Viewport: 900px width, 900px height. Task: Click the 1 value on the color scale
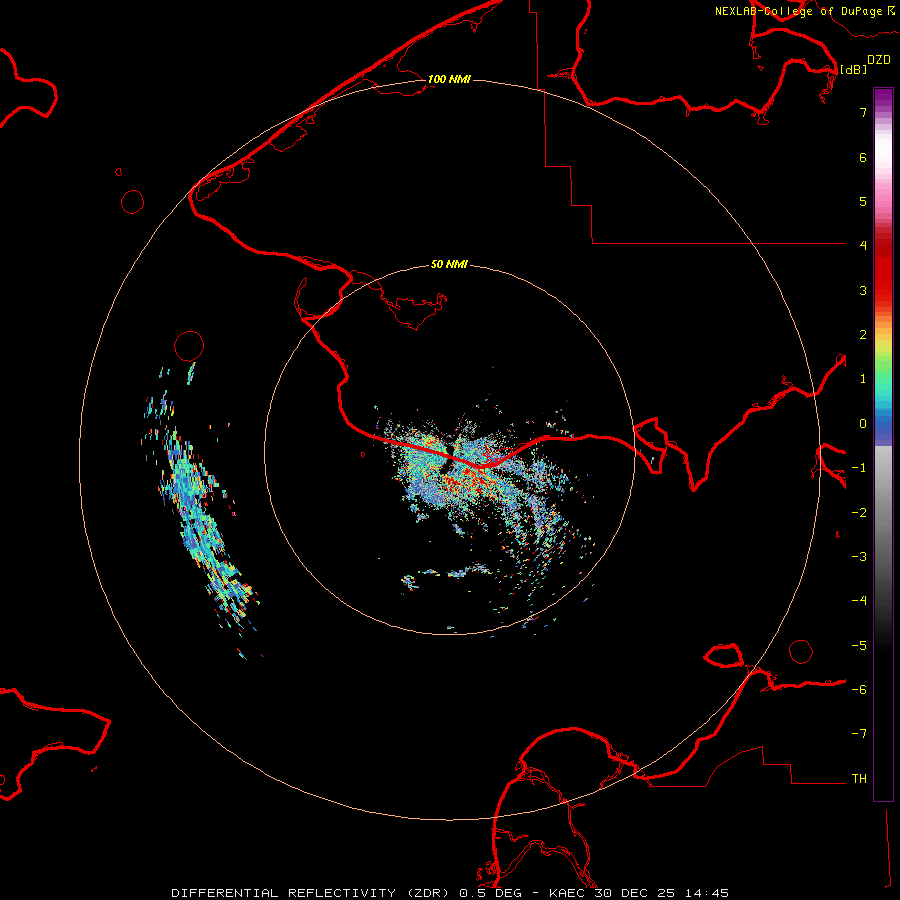(863, 379)
